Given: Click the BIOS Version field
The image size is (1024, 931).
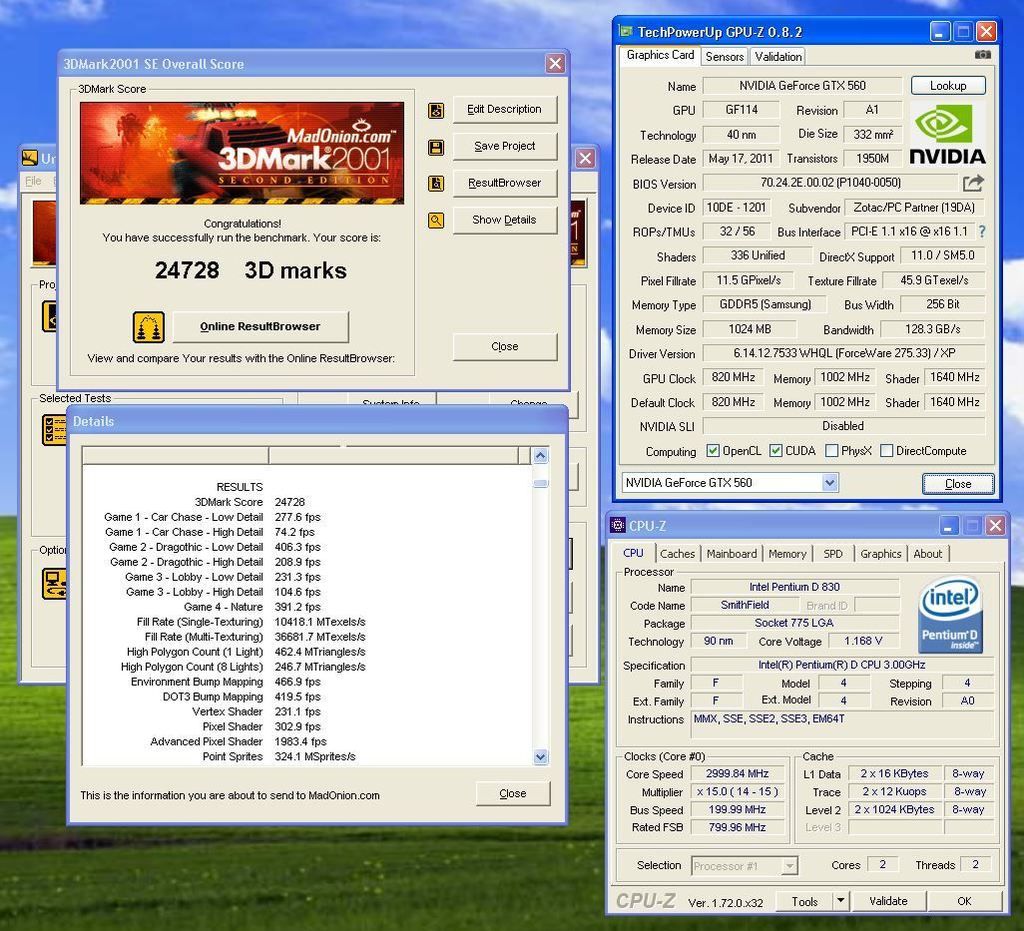Looking at the screenshot, I should [830, 183].
